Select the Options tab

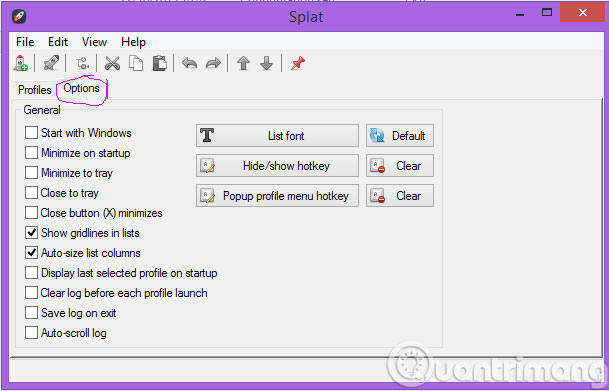(82, 89)
